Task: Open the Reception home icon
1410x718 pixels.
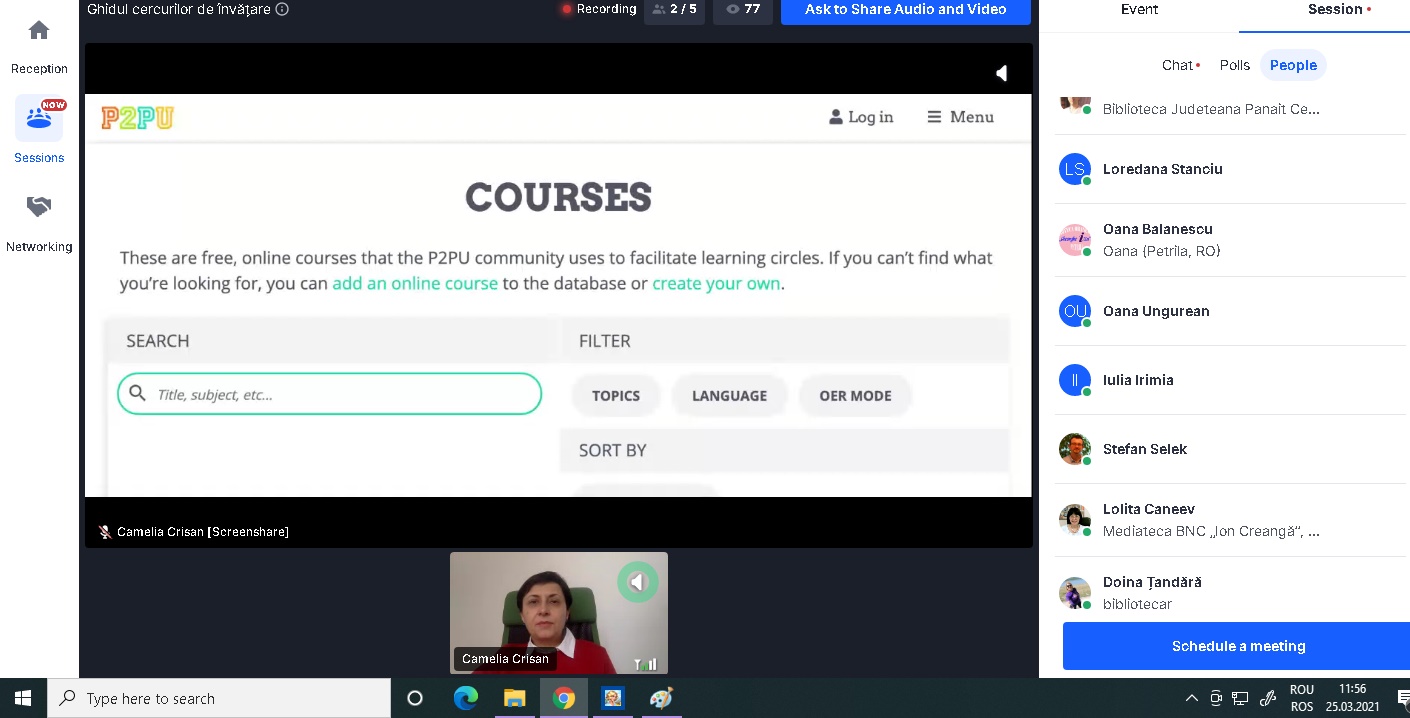Action: click(39, 31)
